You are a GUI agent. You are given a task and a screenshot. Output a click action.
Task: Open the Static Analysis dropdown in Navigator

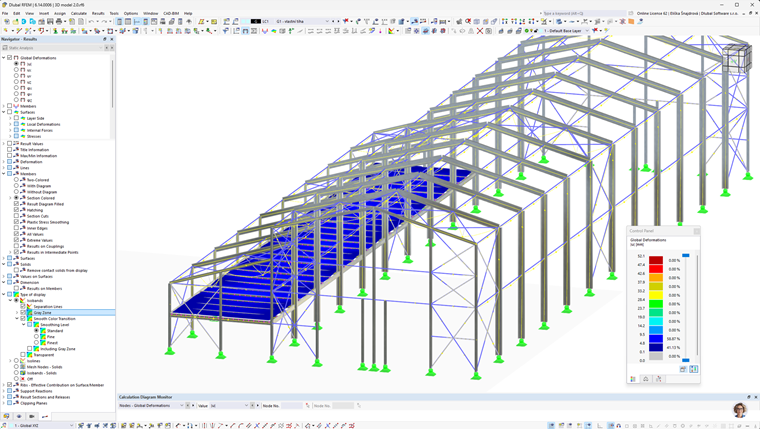pyautogui.click(x=101, y=48)
